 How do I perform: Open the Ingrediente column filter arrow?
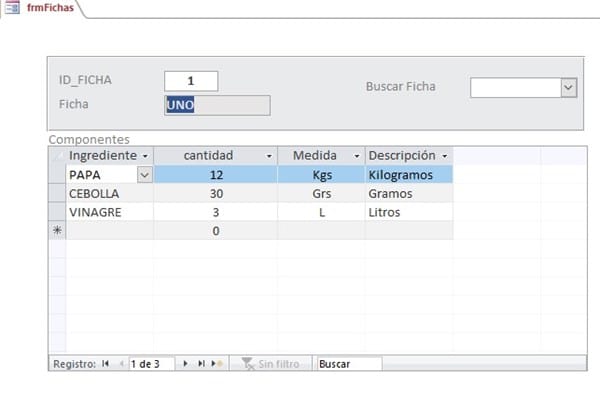click(146, 157)
